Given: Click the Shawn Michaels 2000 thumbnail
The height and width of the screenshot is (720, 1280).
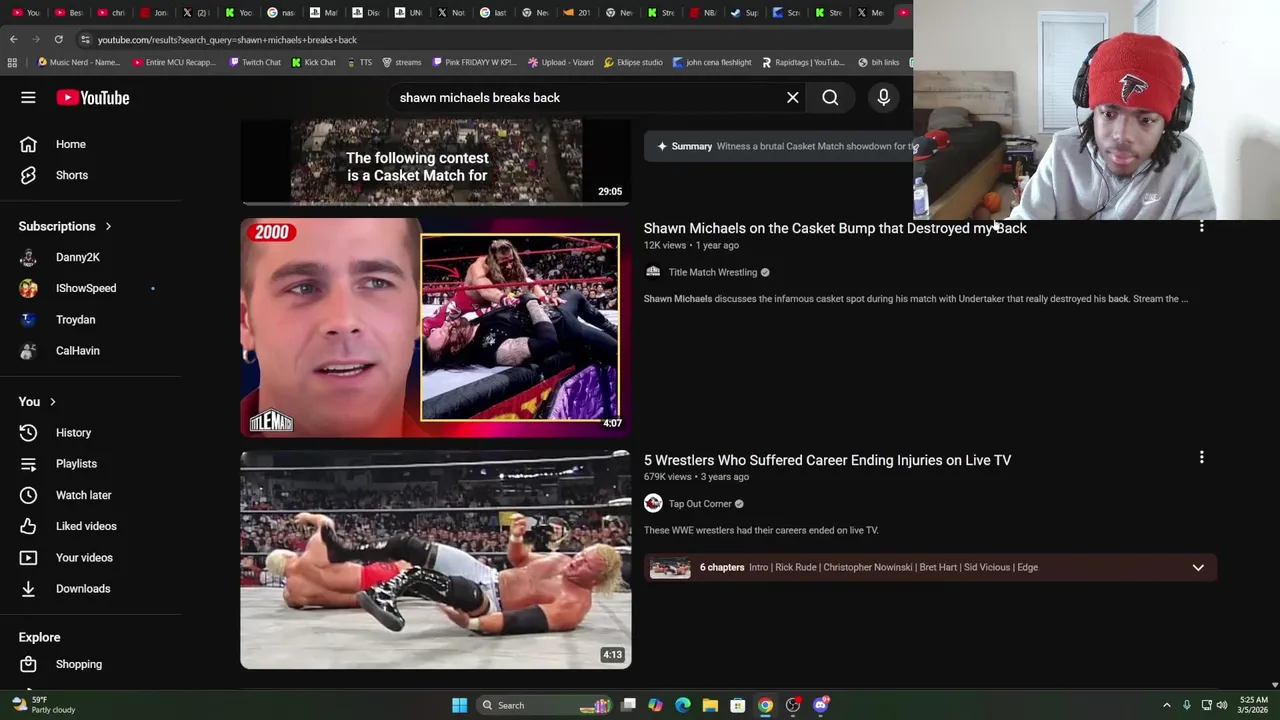Looking at the screenshot, I should 435,327.
